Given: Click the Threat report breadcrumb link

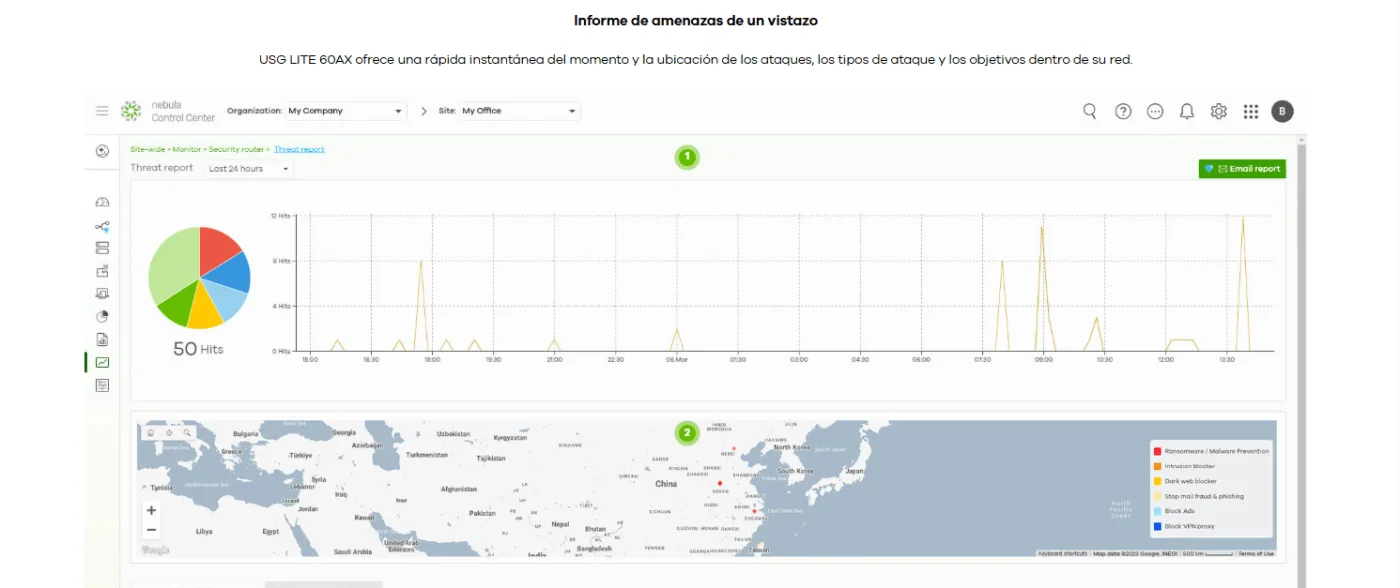Looking at the screenshot, I should point(299,149).
